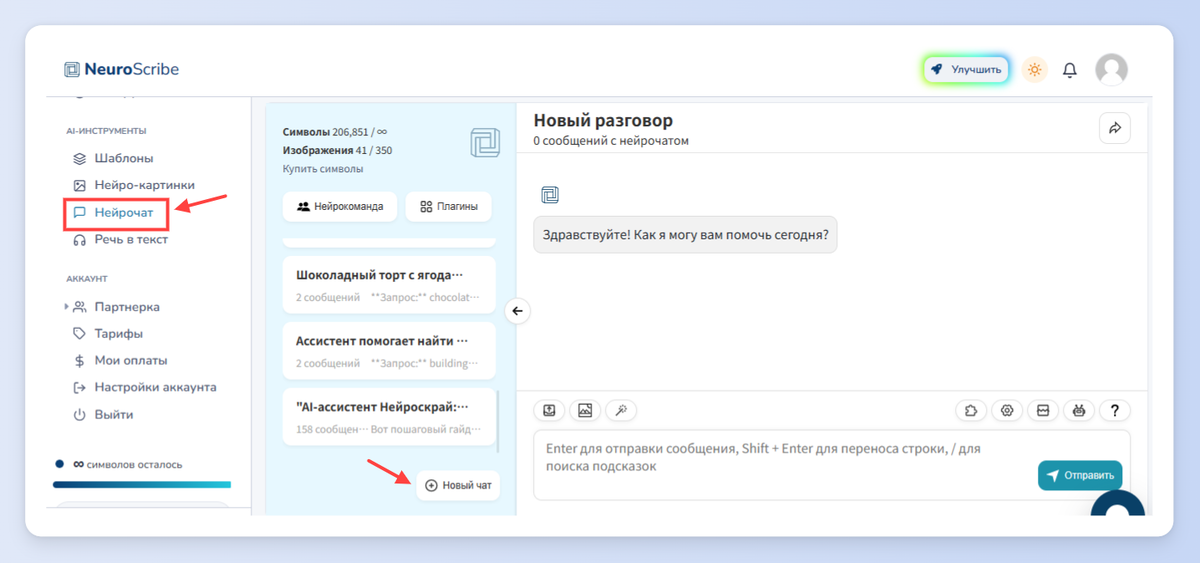
Task: Open chat Шоколадный торт с ягода…
Action: point(389,284)
